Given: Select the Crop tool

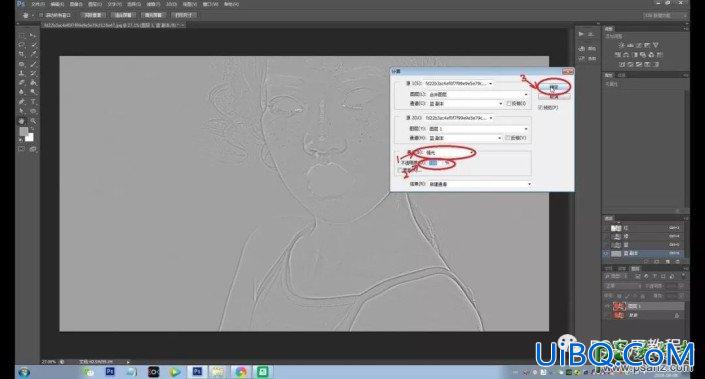Looking at the screenshot, I should [21, 54].
